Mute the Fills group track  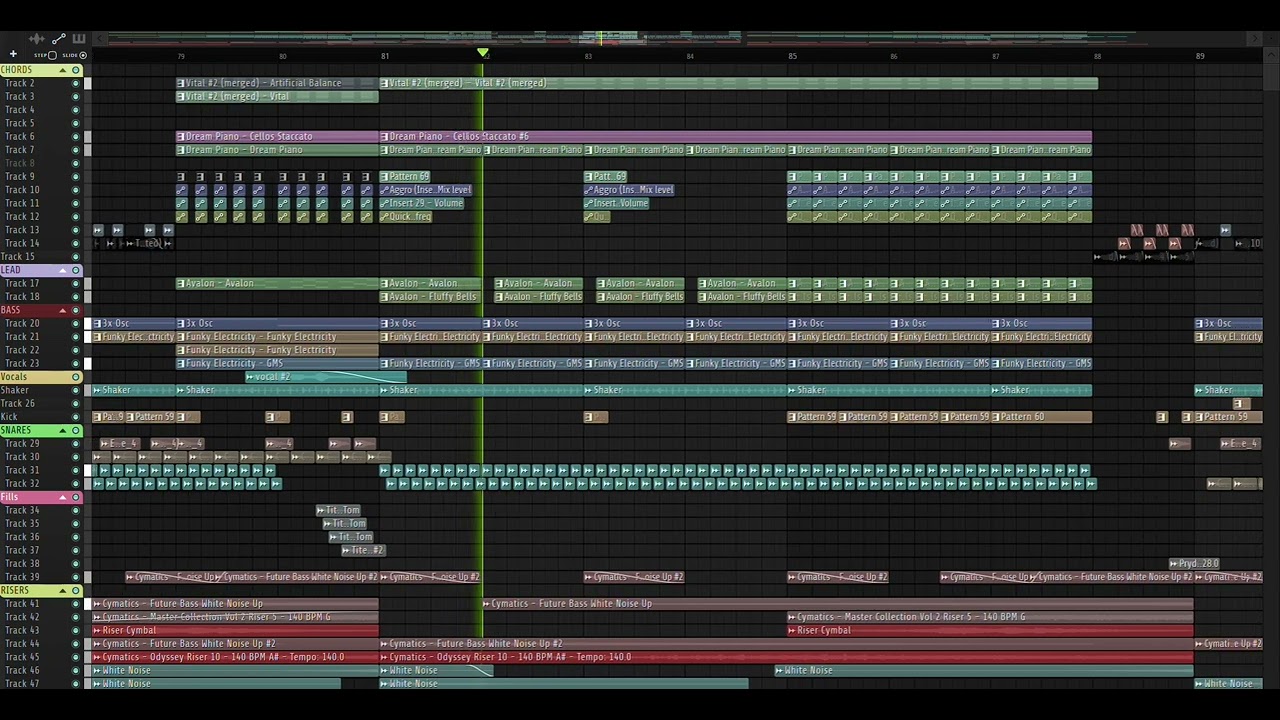pyautogui.click(x=75, y=497)
